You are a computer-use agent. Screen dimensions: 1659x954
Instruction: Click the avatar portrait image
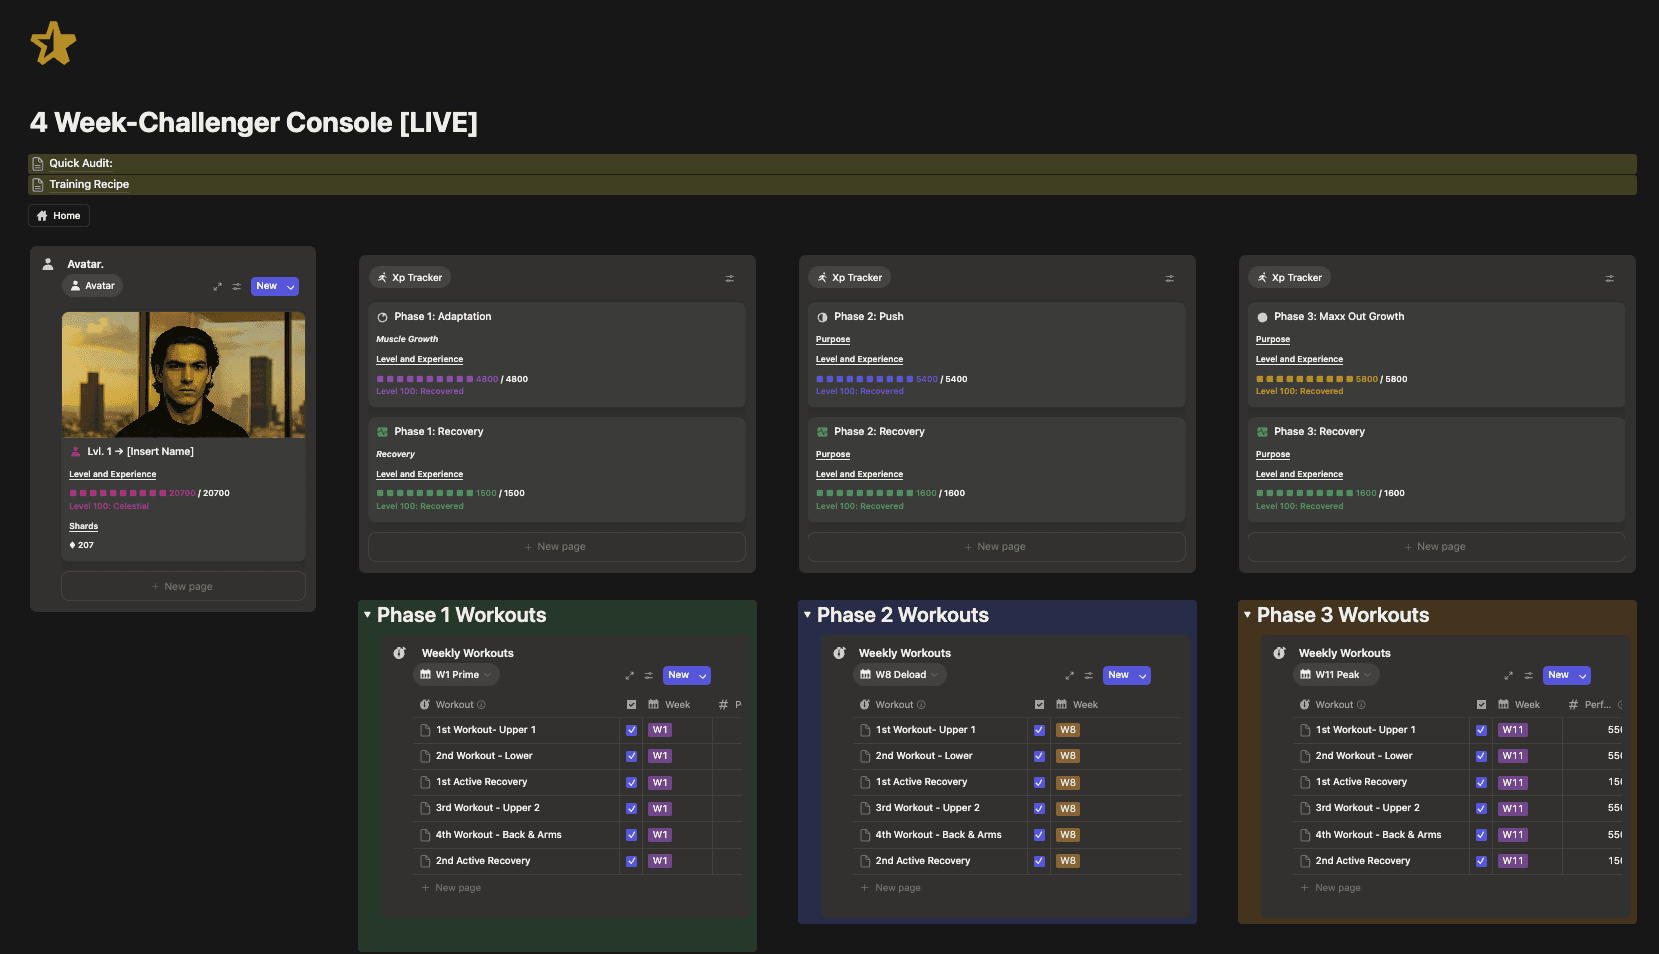[x=183, y=375]
